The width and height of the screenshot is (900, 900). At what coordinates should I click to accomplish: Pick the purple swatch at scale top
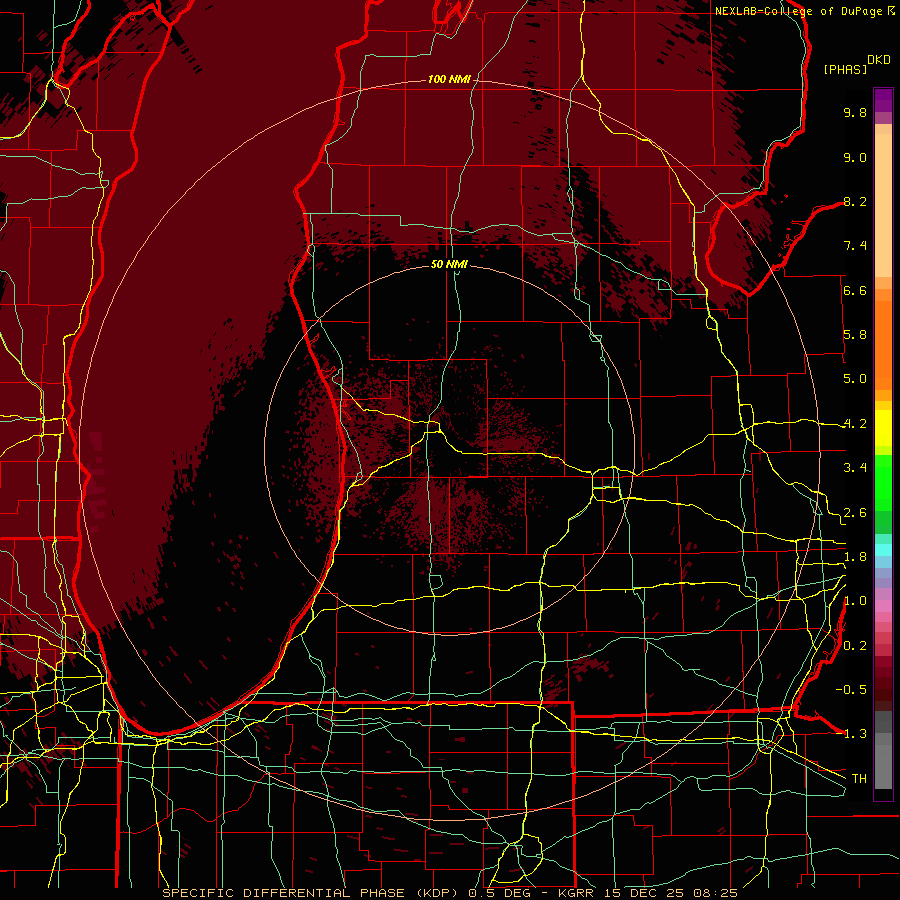883,100
